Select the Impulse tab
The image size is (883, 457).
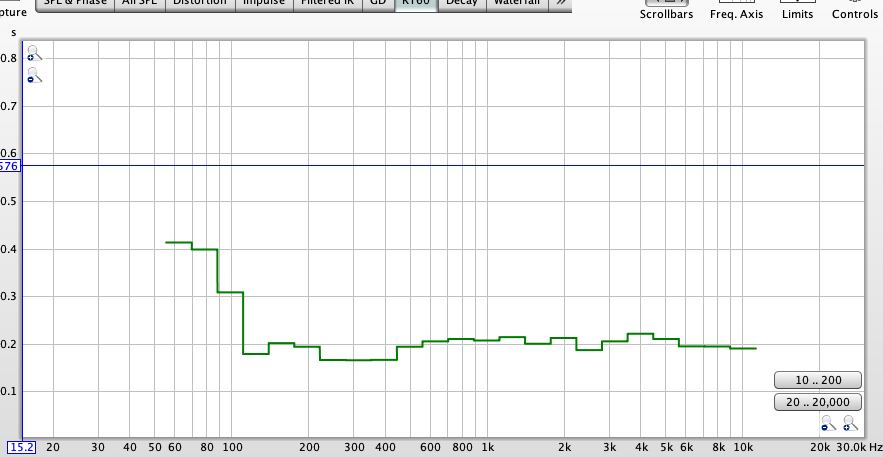coord(264,3)
